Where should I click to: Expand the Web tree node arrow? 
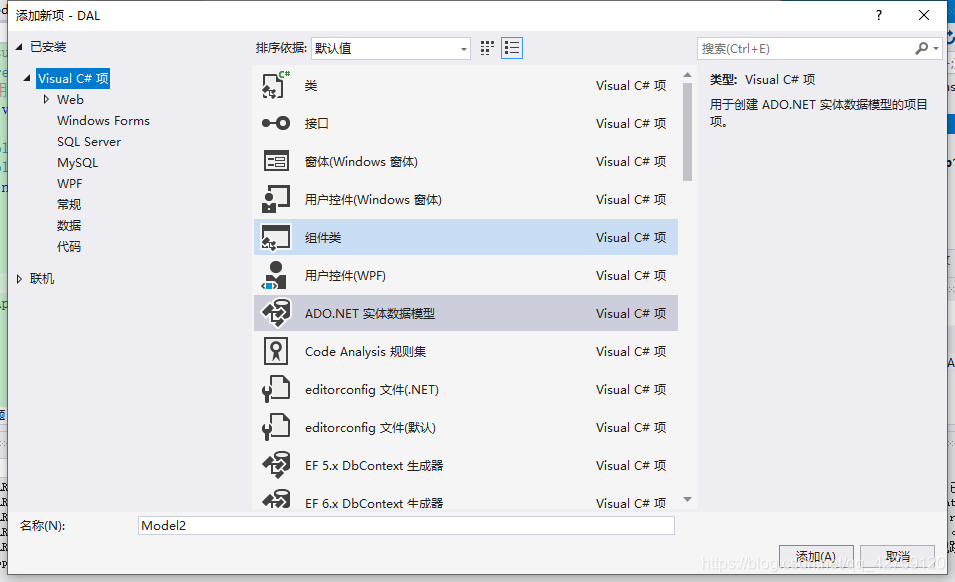point(46,99)
